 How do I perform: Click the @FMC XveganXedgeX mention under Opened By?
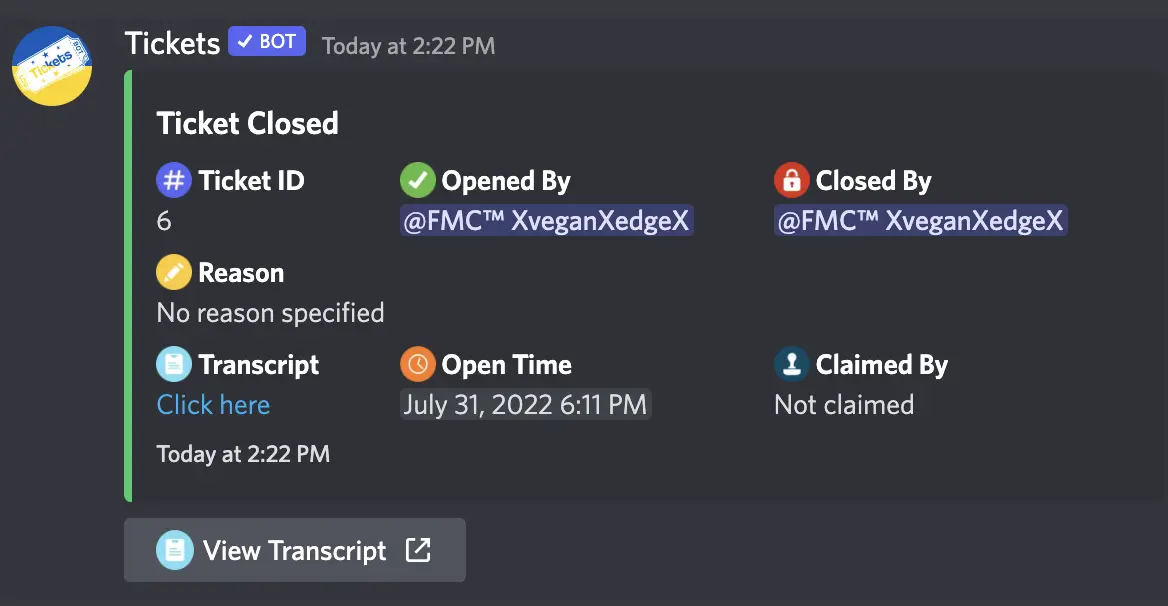pyautogui.click(x=546, y=220)
